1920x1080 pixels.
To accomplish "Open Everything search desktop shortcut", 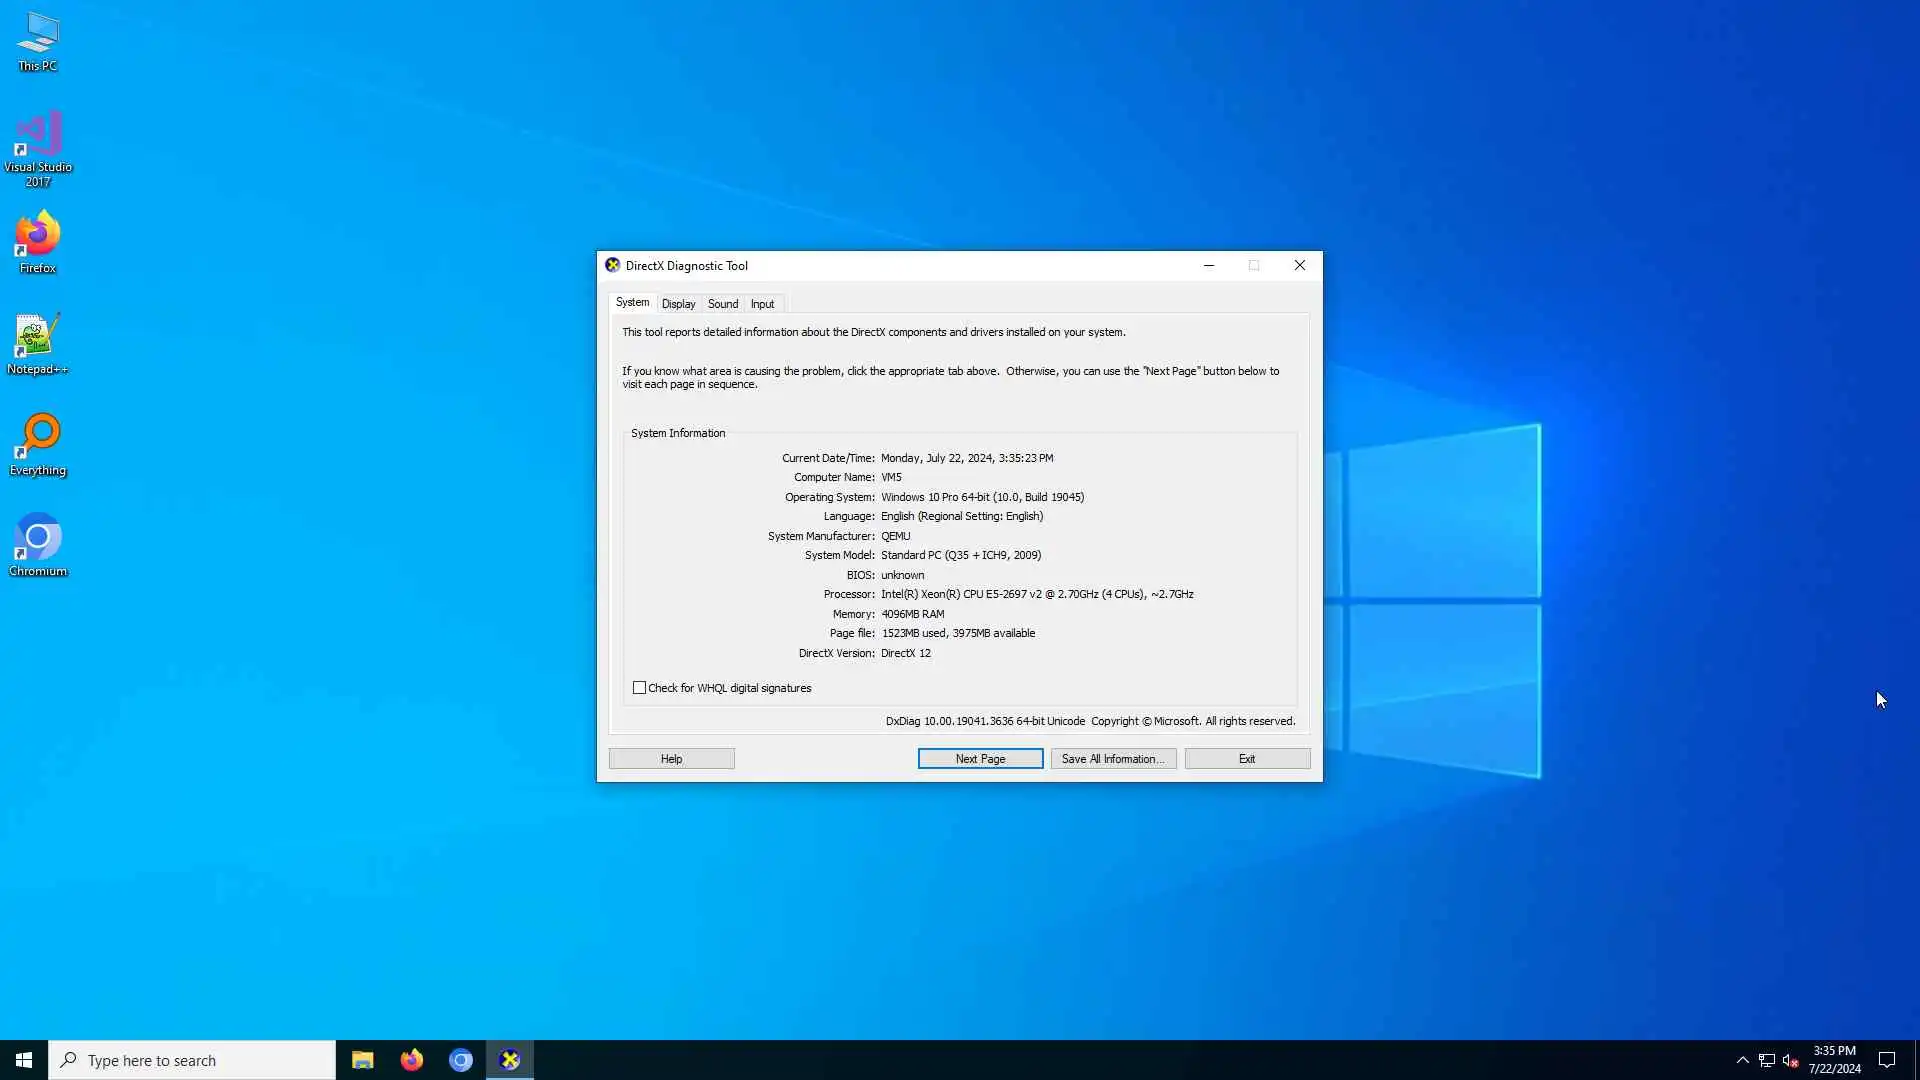I will [37, 444].
